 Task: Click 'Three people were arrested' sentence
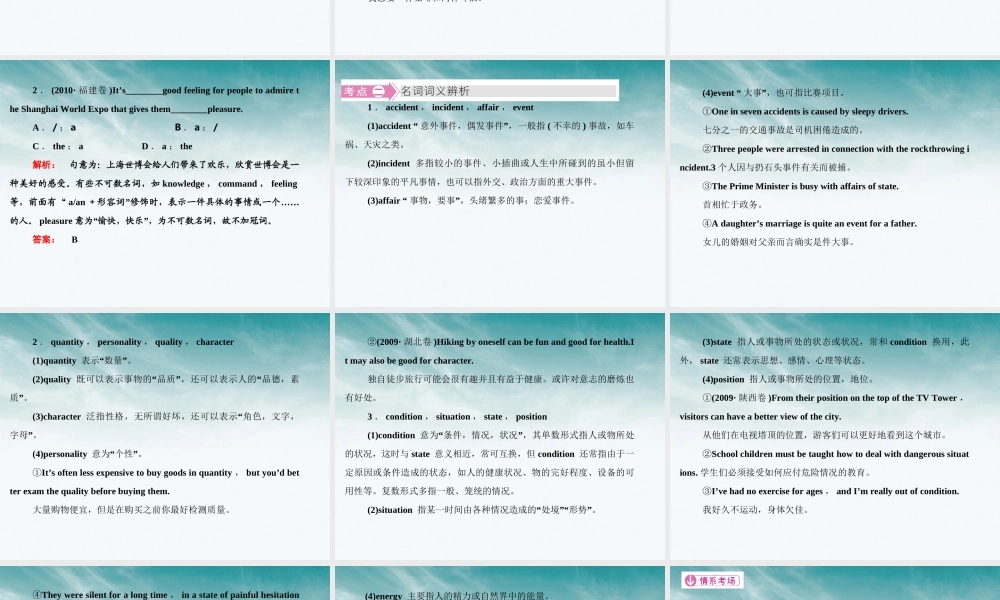coord(825,158)
